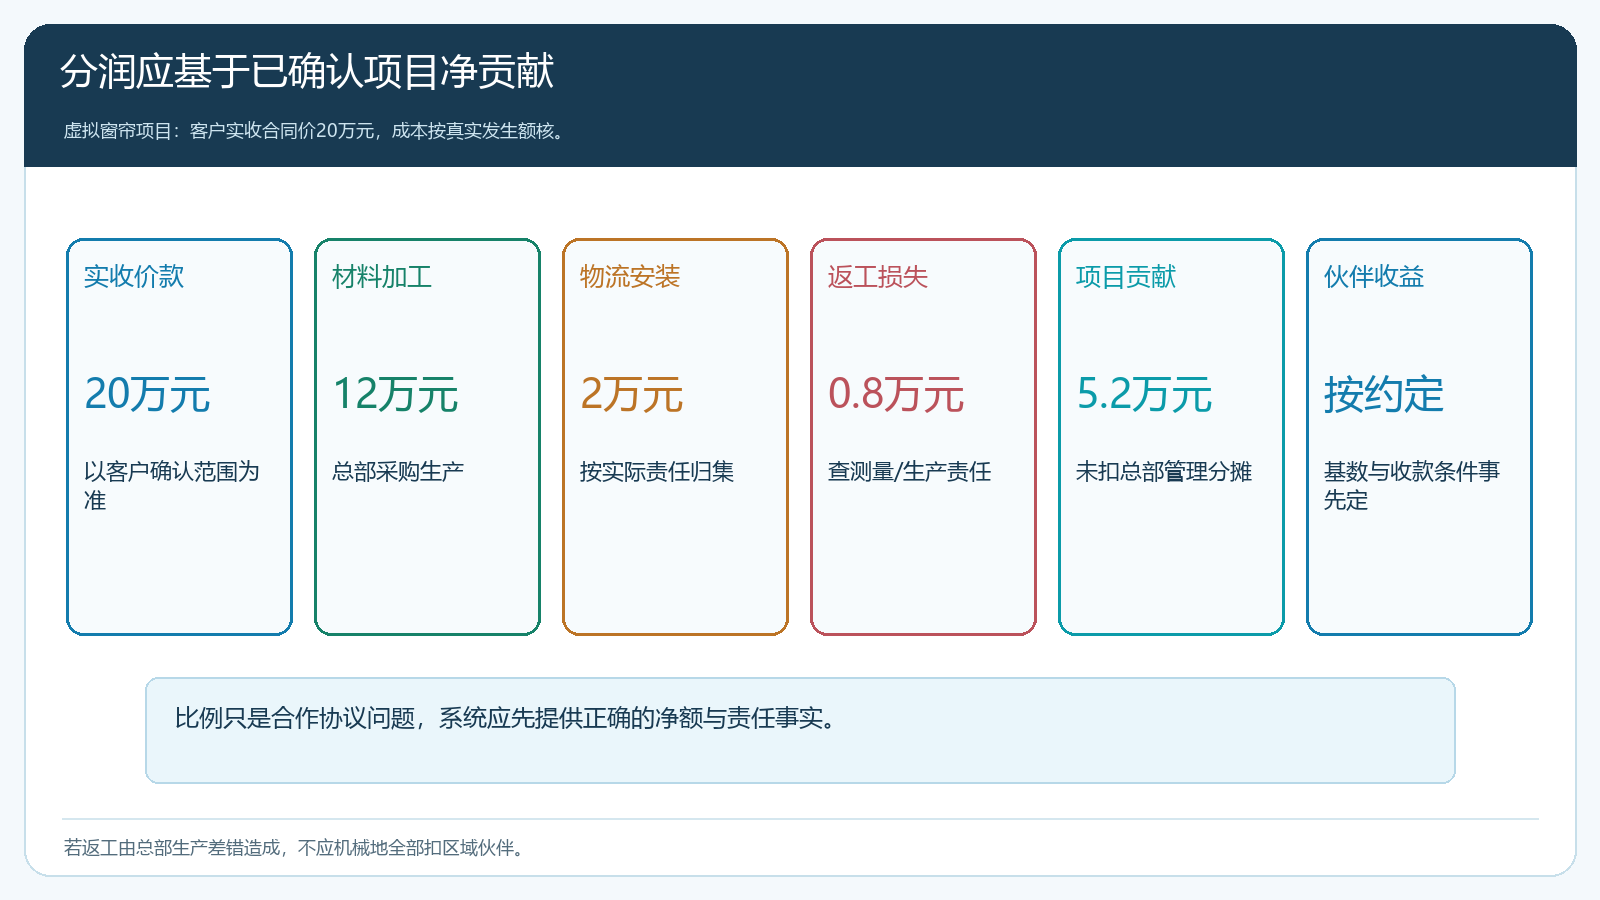Select the 20万元 value

point(147,394)
